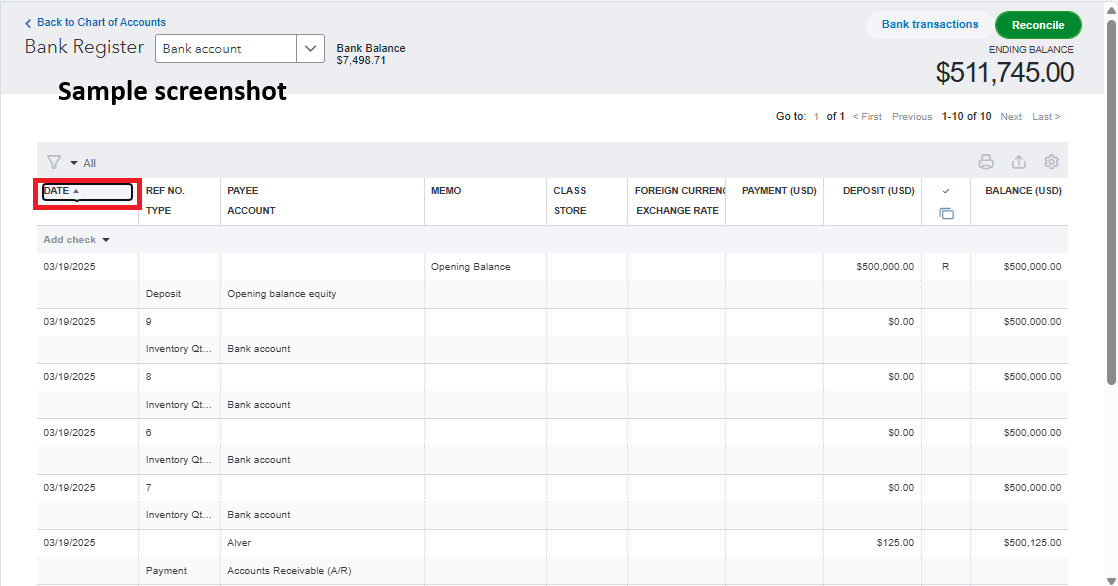This screenshot has width=1118, height=586.
Task: Click the Reconcile button
Action: pyautogui.click(x=1038, y=25)
